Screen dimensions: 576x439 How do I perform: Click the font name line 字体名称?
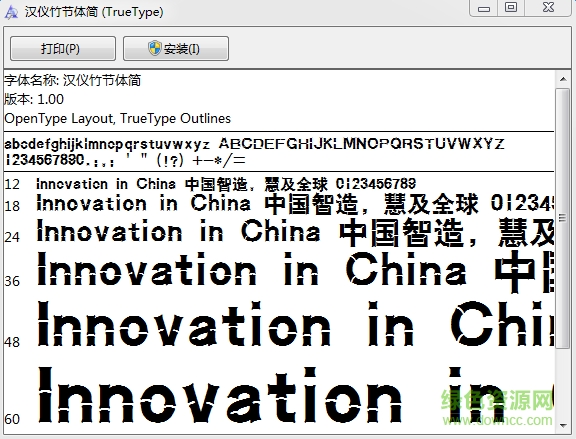coord(73,80)
